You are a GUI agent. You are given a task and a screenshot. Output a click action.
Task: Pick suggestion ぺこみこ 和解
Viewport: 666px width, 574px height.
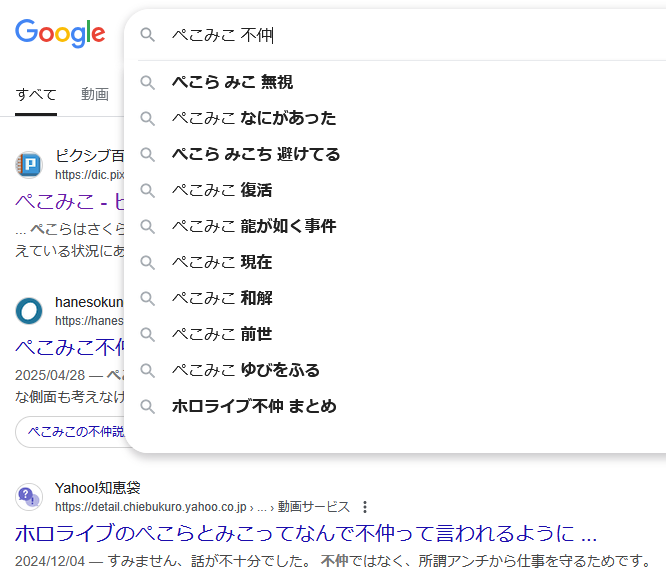(x=221, y=298)
